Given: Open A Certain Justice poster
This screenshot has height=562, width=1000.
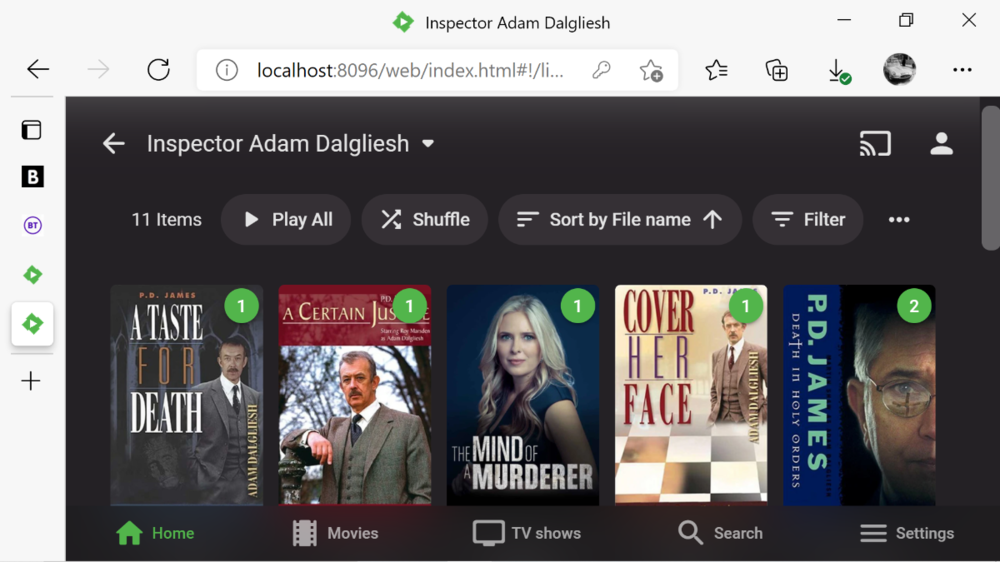Looking at the screenshot, I should tap(355, 396).
